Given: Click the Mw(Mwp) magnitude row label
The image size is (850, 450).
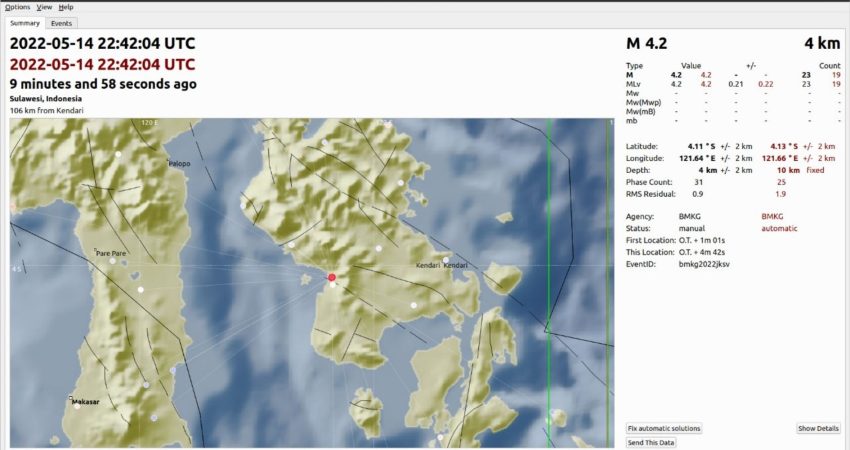Looking at the screenshot, I should point(643,102).
